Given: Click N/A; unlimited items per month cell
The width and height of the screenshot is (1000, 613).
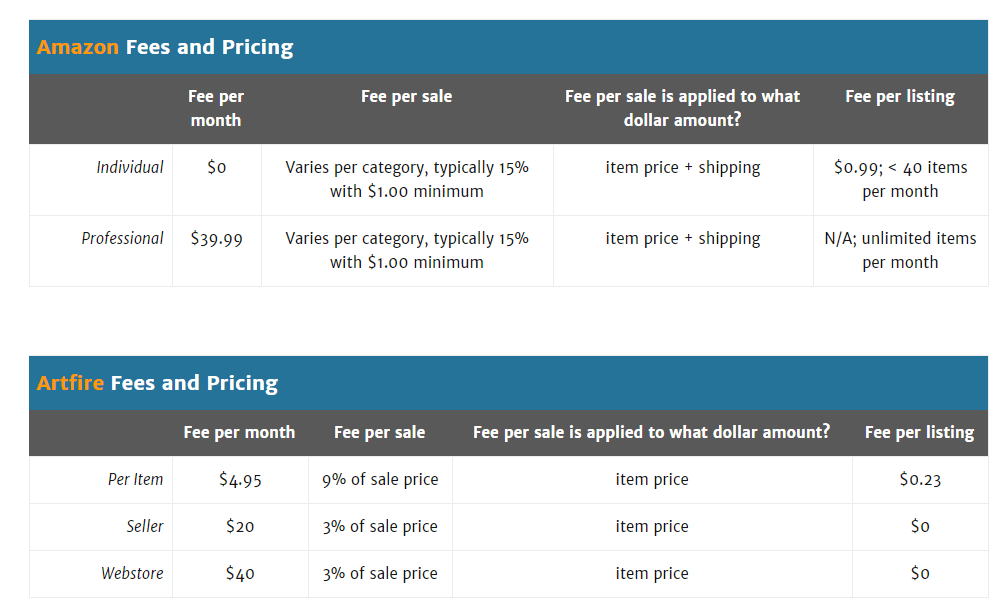Looking at the screenshot, I should pos(900,250).
